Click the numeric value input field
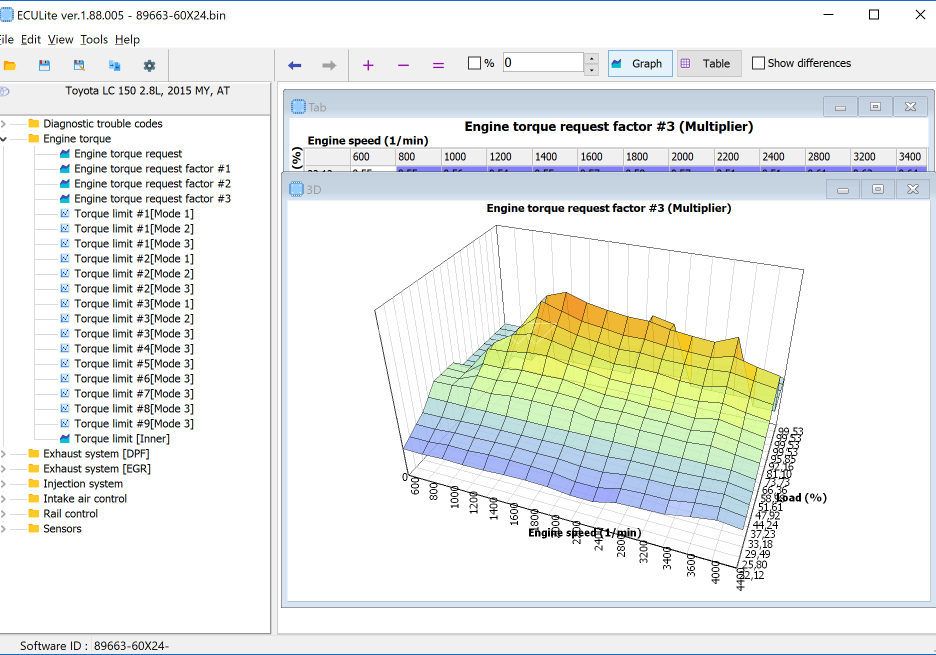 click(x=542, y=63)
